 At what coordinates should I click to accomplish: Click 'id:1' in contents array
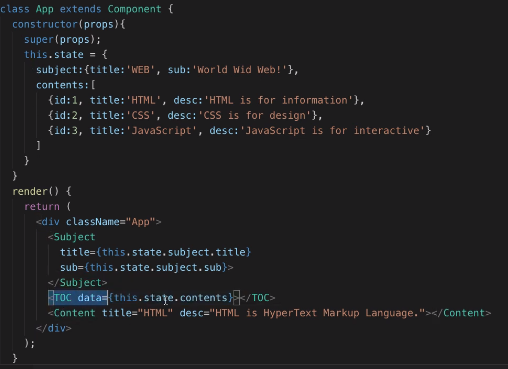click(x=66, y=100)
